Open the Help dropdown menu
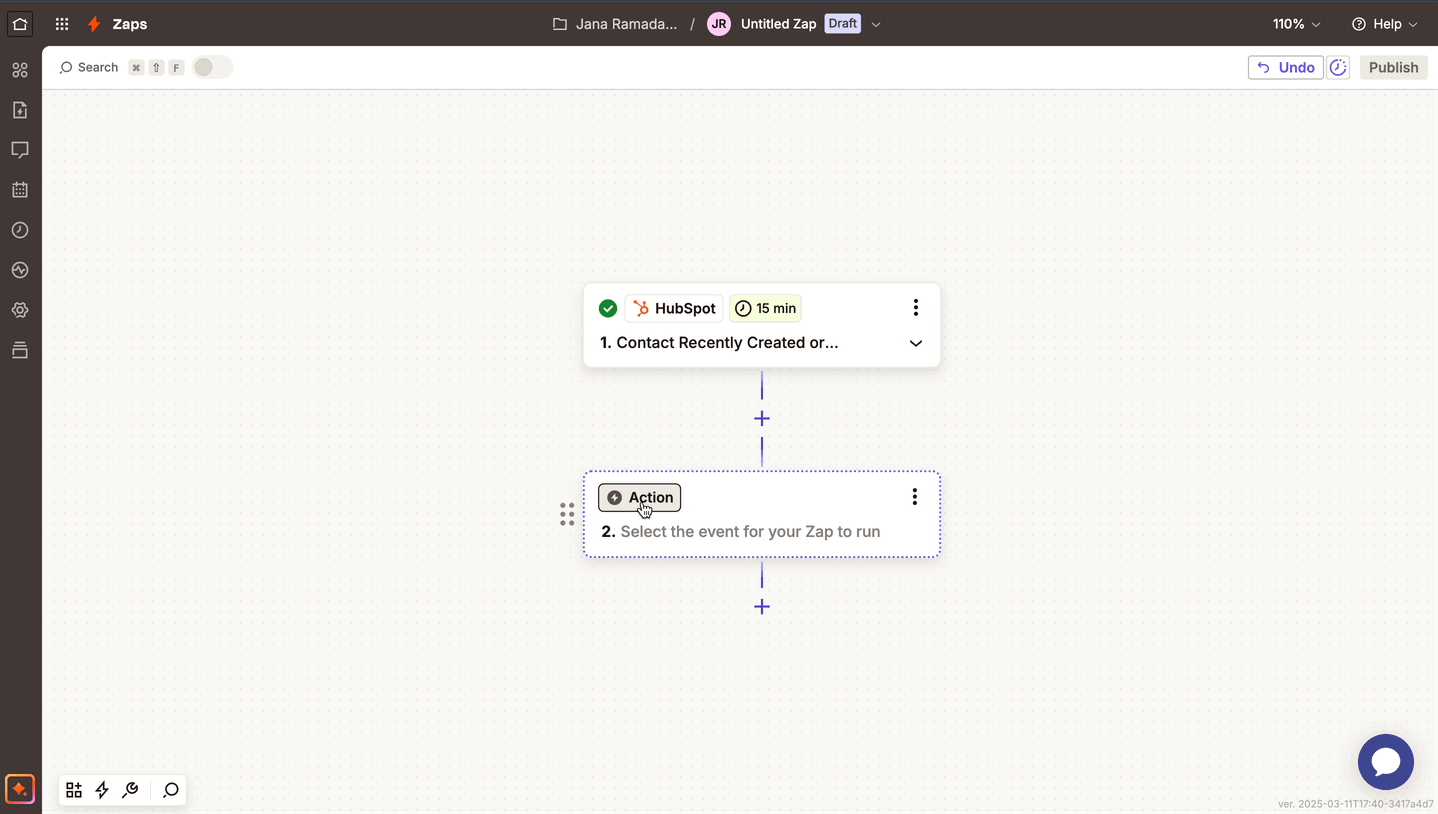The width and height of the screenshot is (1438, 814). point(1384,24)
